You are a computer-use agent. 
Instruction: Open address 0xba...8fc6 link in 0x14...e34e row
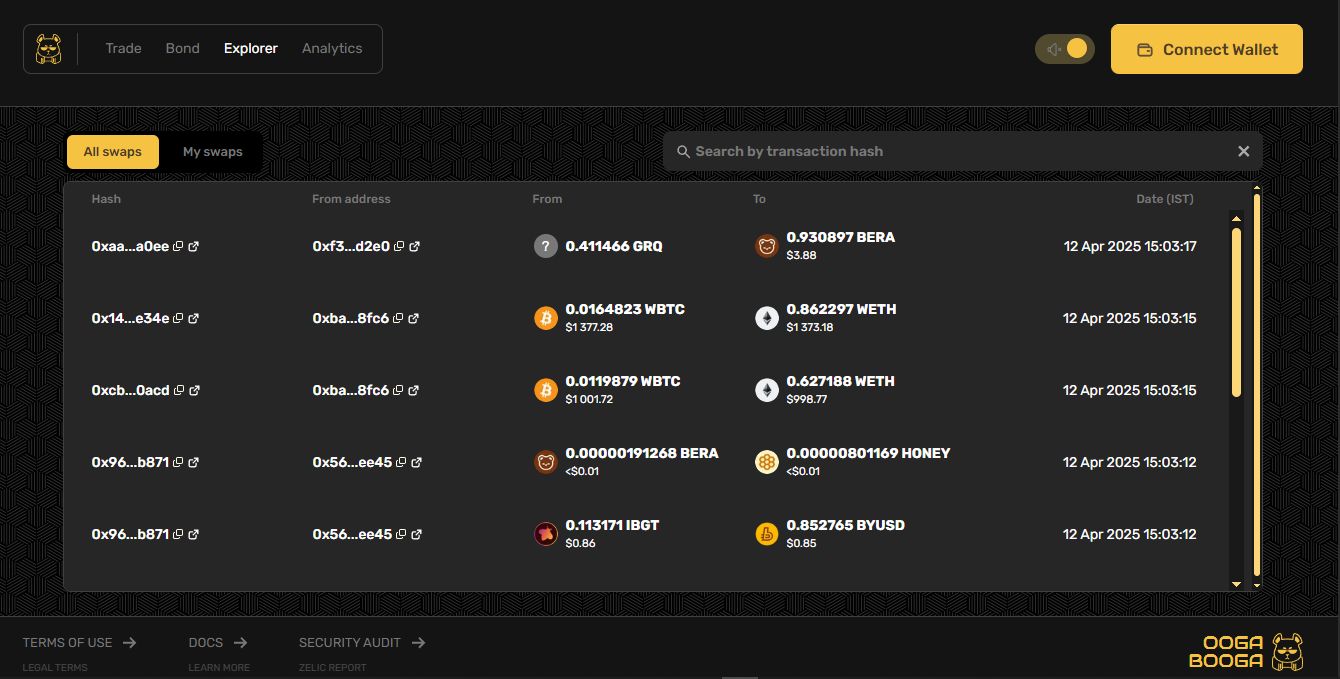click(414, 319)
